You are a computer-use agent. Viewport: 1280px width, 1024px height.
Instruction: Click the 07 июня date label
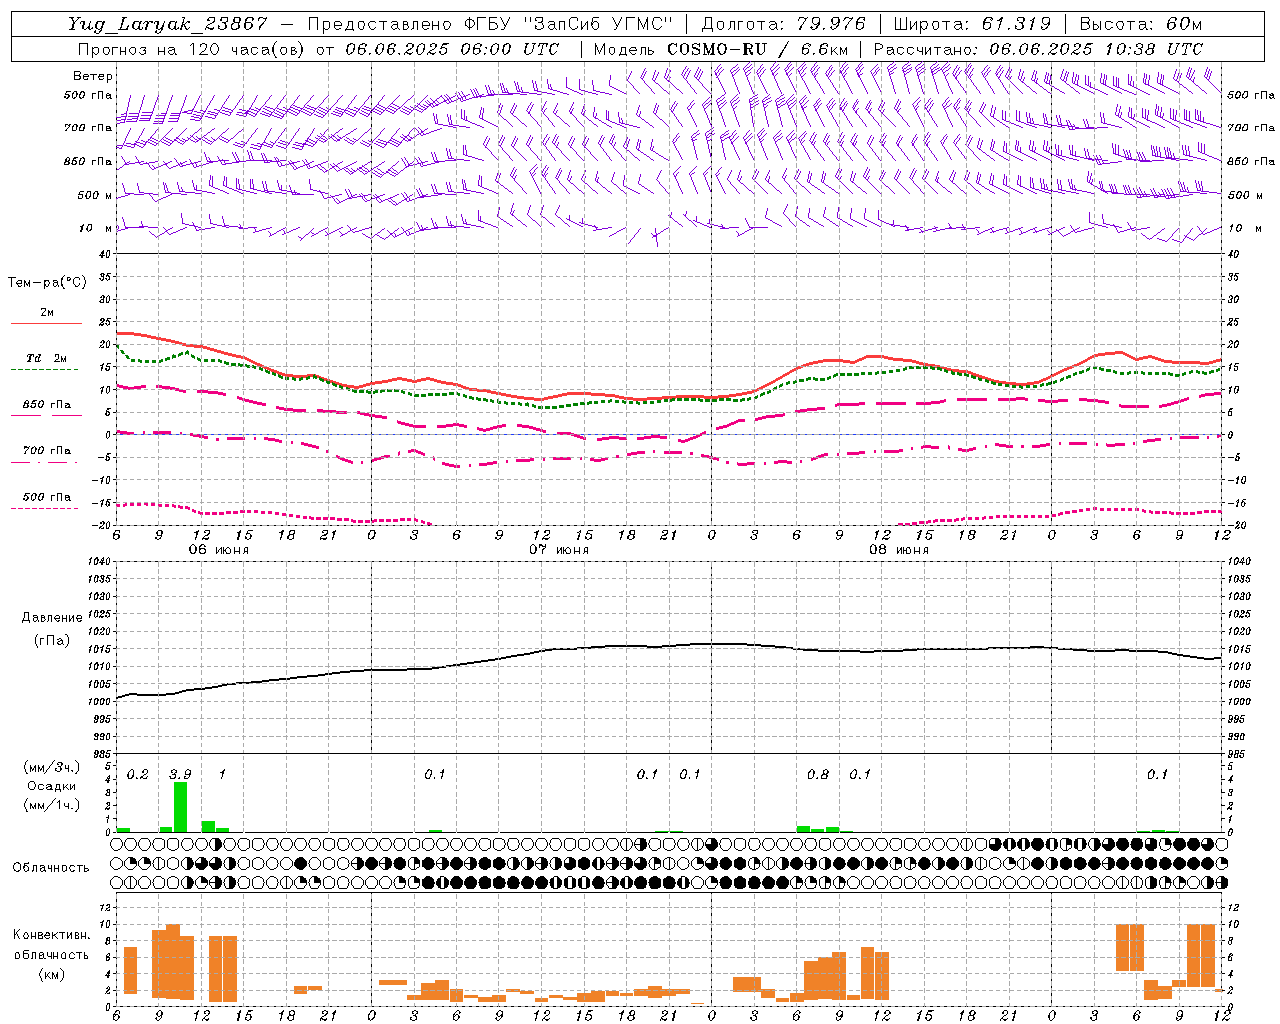[x=559, y=550]
